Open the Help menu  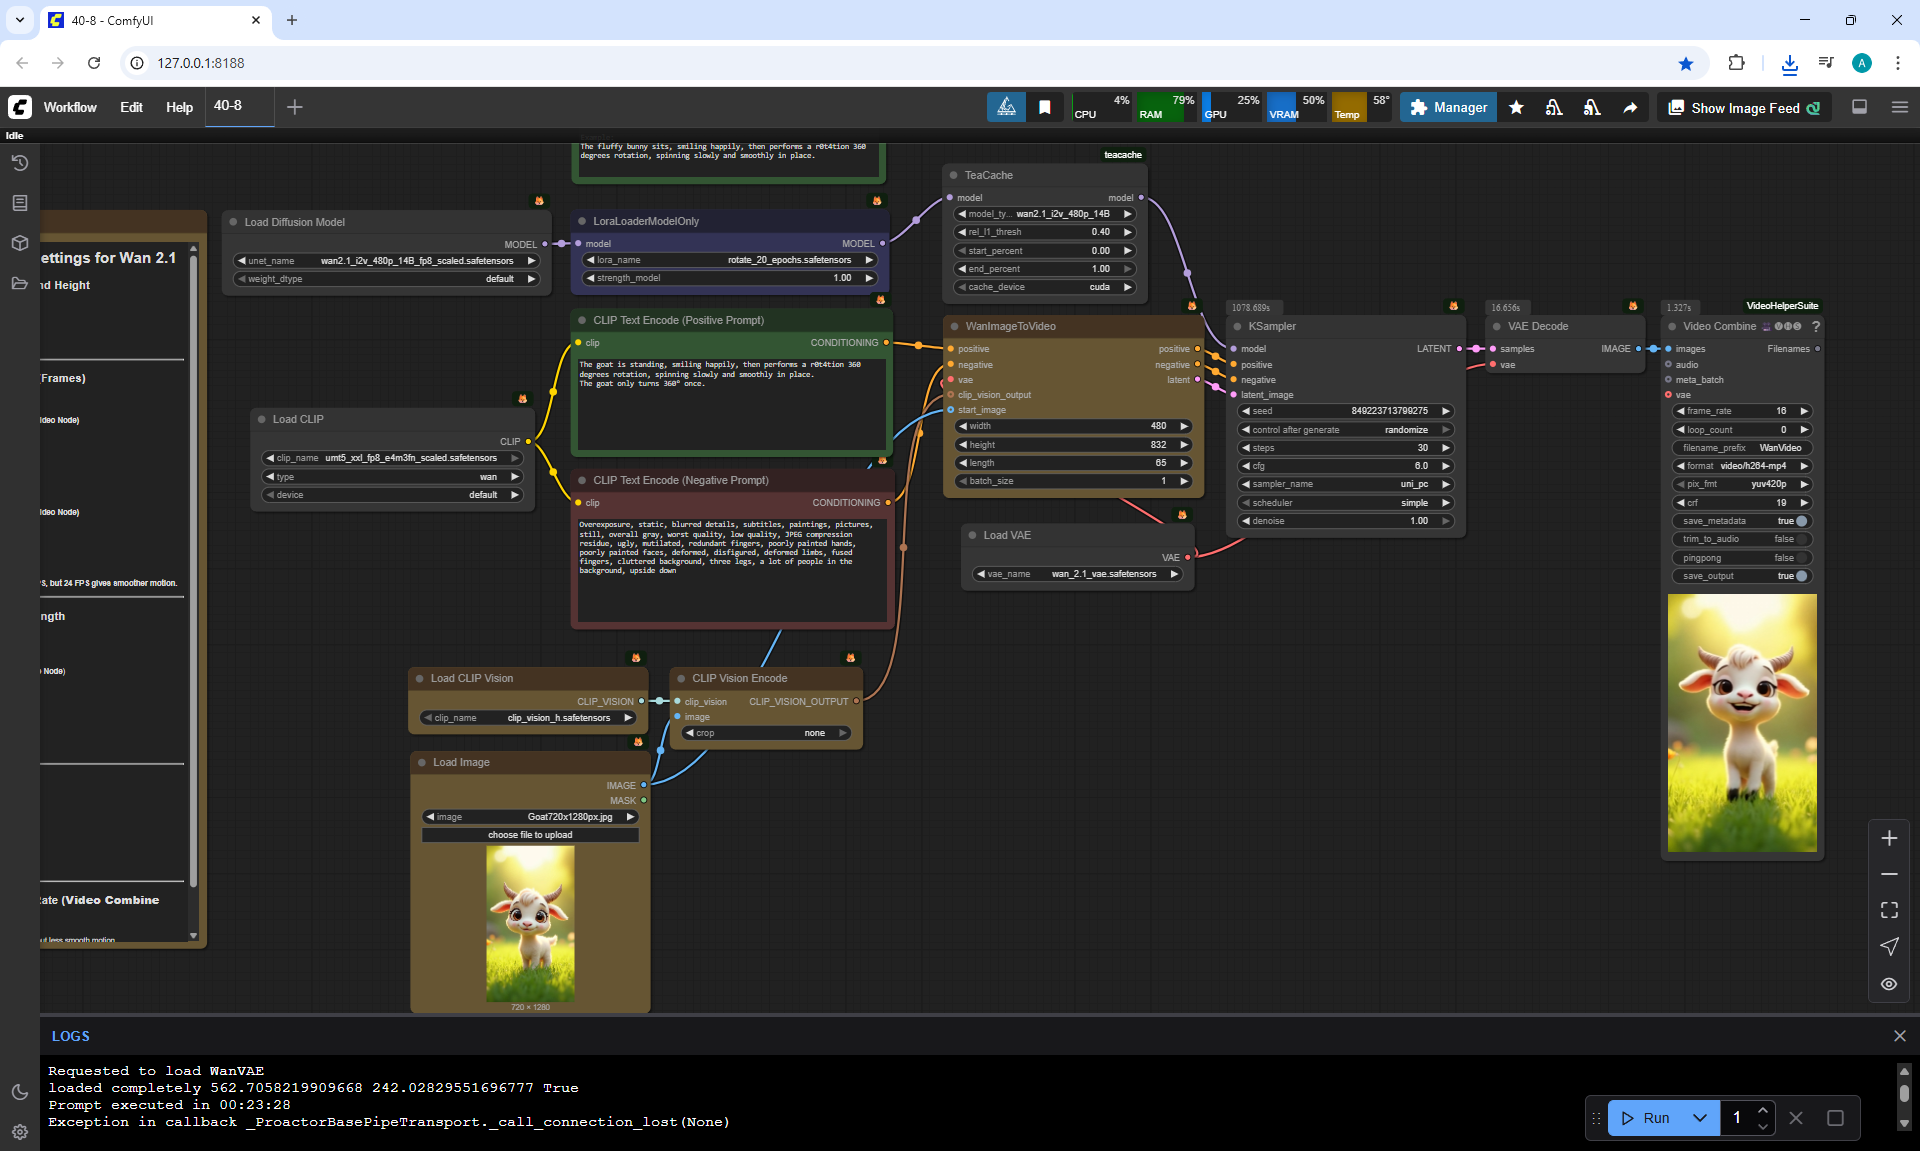coord(179,107)
